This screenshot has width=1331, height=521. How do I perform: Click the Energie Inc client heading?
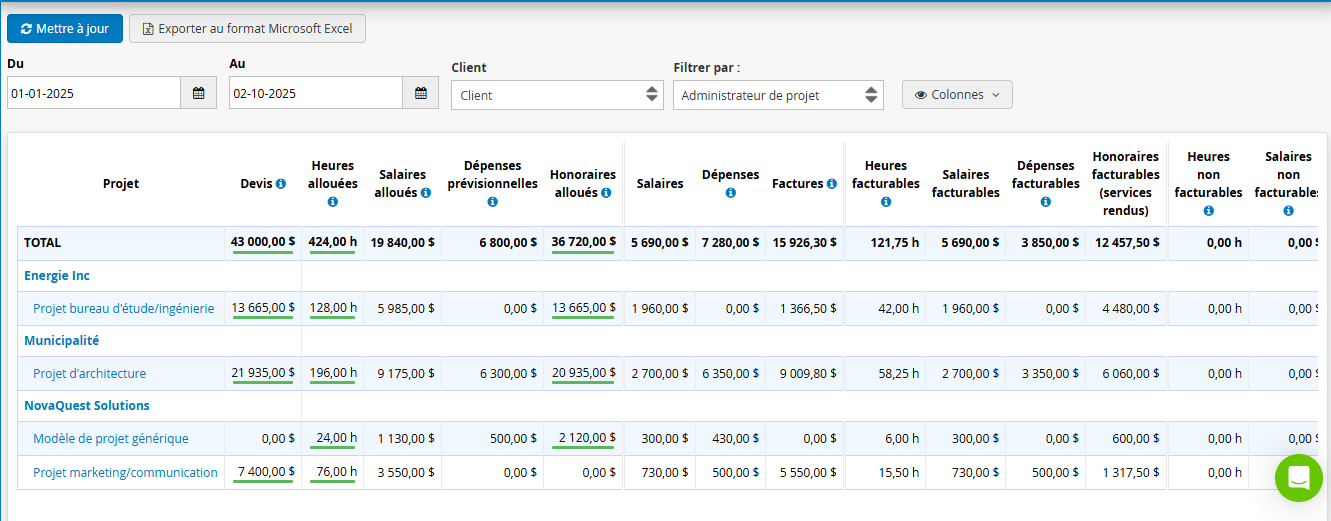click(x=57, y=276)
